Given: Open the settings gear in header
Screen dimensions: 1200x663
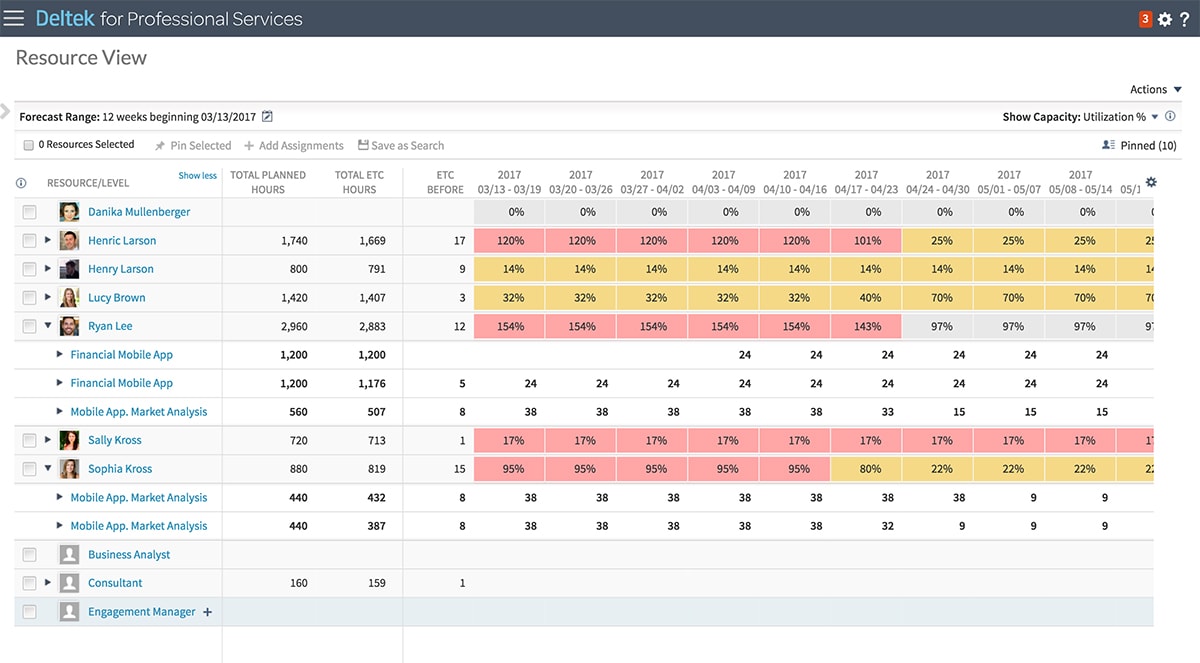Looking at the screenshot, I should point(1164,19).
